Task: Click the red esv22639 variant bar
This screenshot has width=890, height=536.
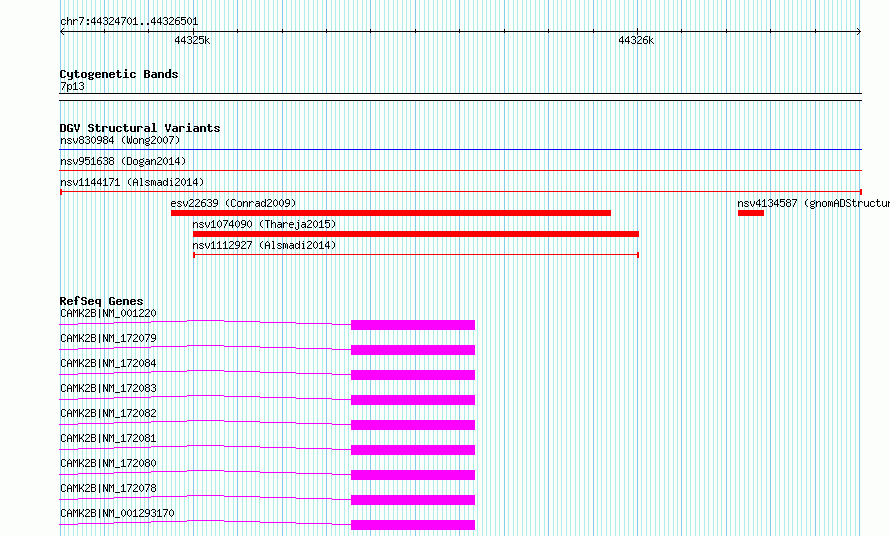Action: pyautogui.click(x=391, y=213)
